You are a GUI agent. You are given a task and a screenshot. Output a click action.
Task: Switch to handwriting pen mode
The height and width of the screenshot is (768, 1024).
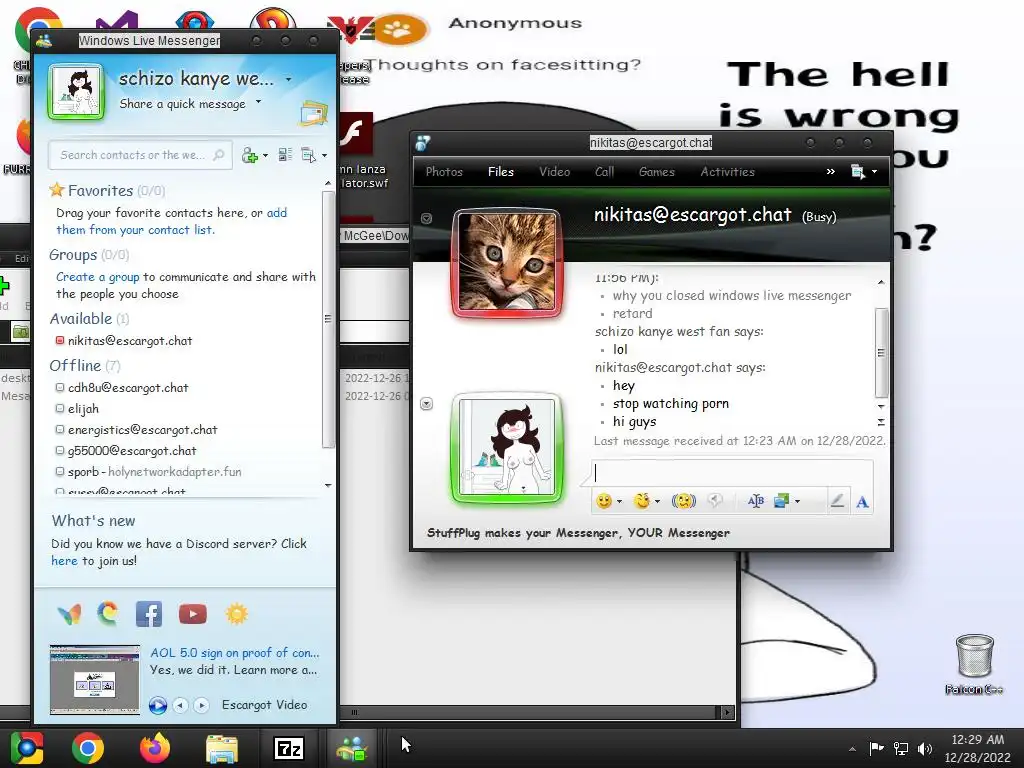[x=837, y=501]
